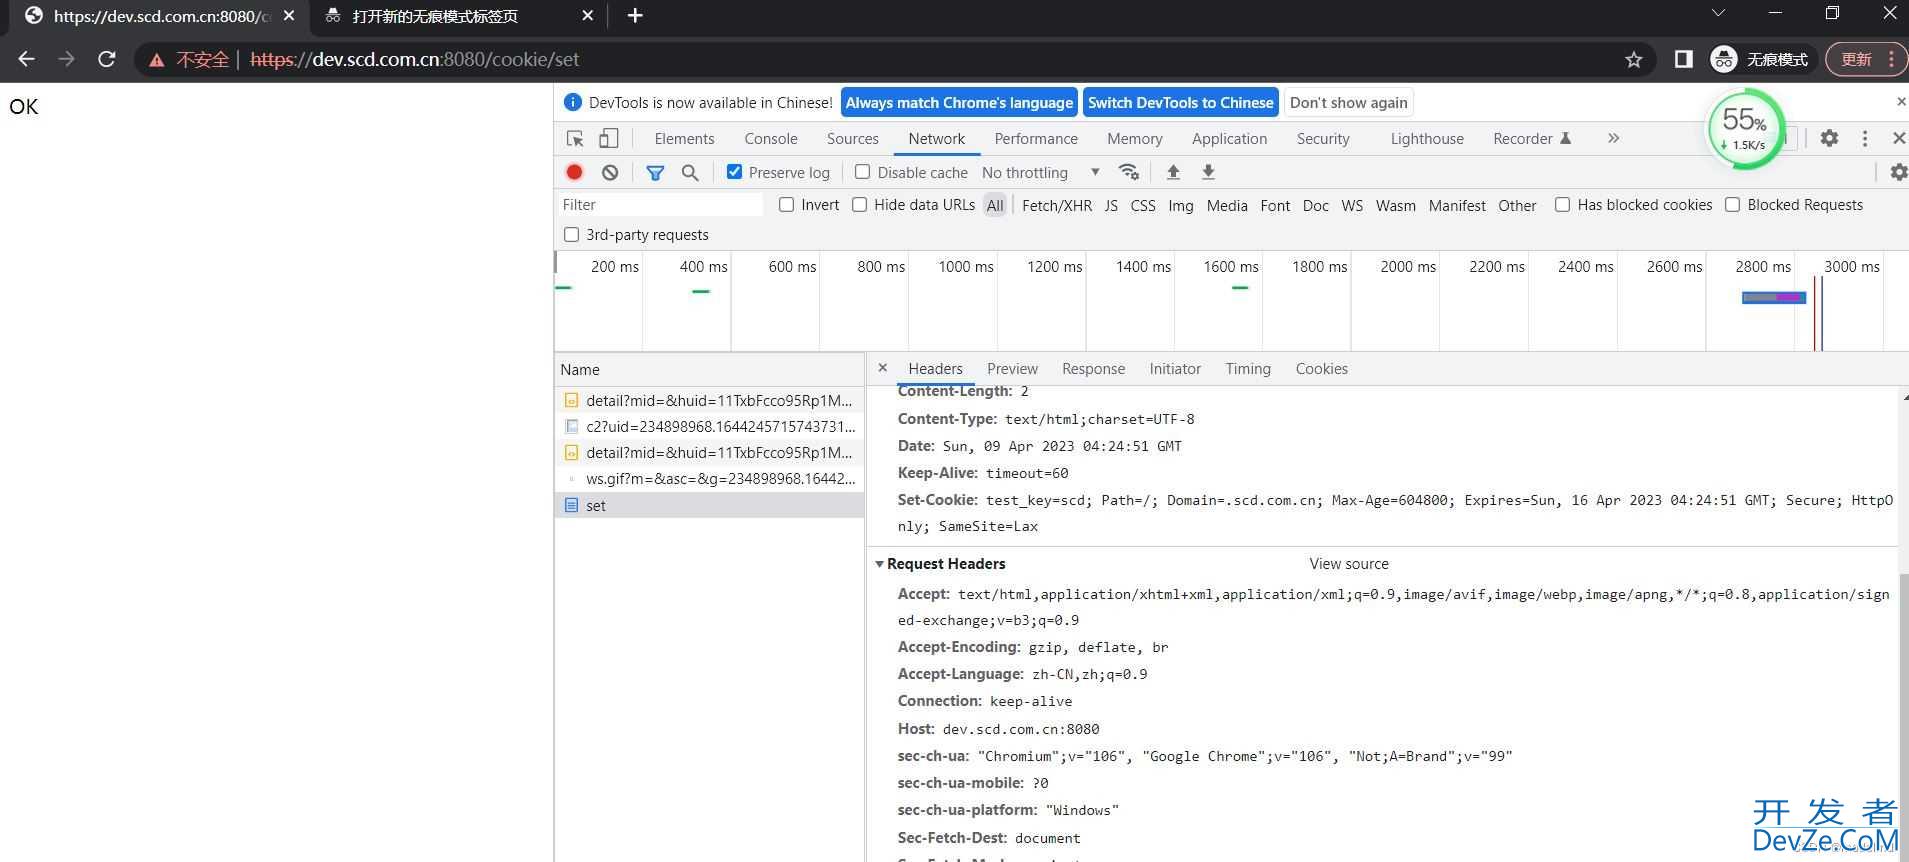1909x862 pixels.
Task: Open the throttling dropdown
Action: (1041, 172)
